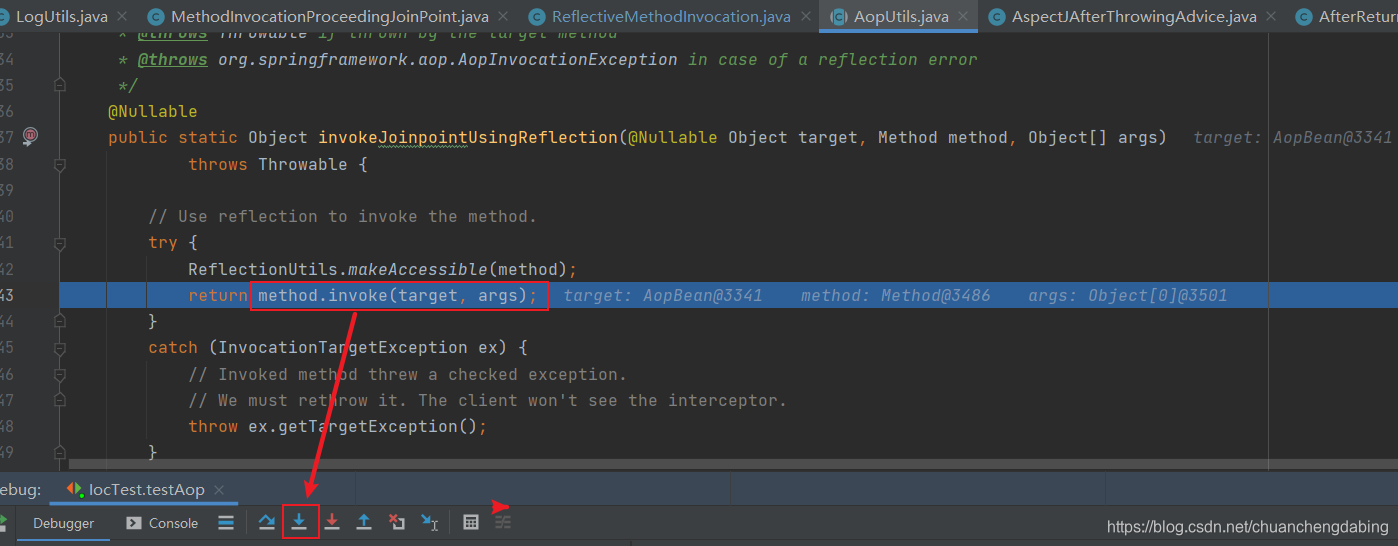Click the method breakpoint icon on line 37
The width and height of the screenshot is (1398, 546).
[x=30, y=135]
